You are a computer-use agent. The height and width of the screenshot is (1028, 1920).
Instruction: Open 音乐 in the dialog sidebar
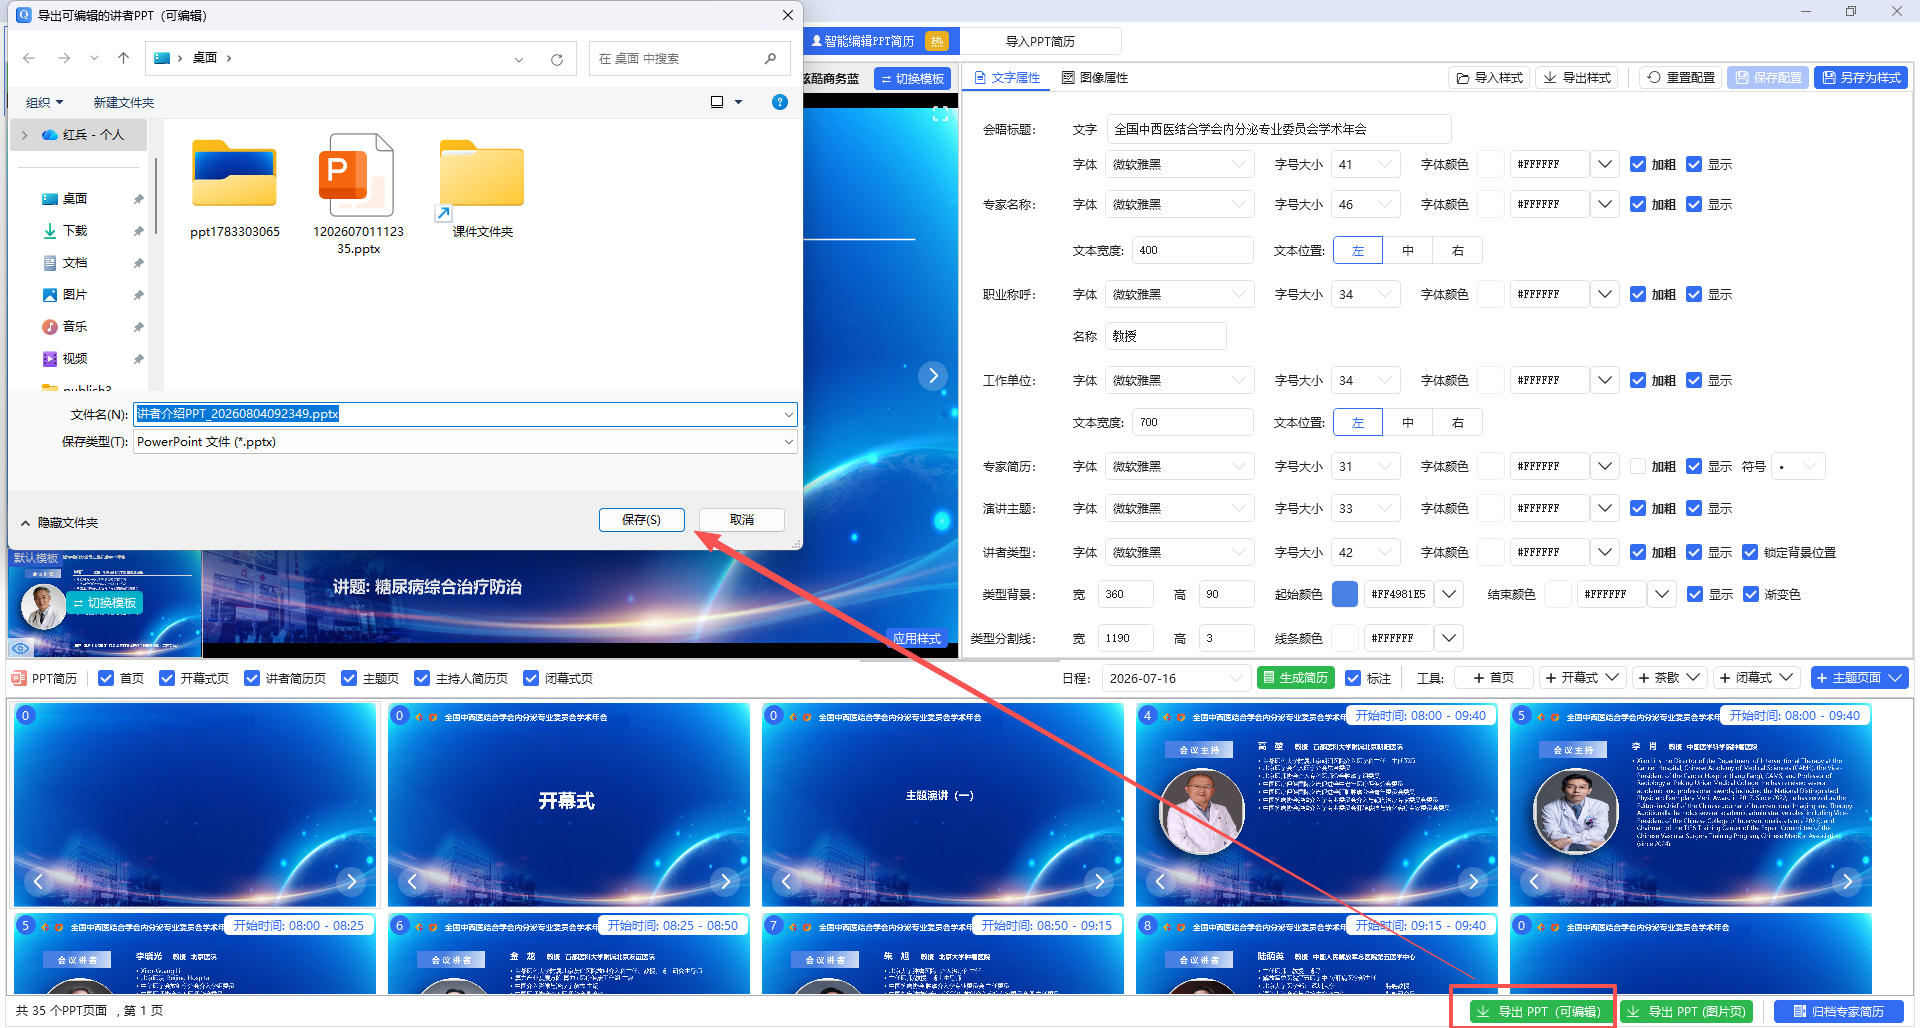tap(75, 327)
